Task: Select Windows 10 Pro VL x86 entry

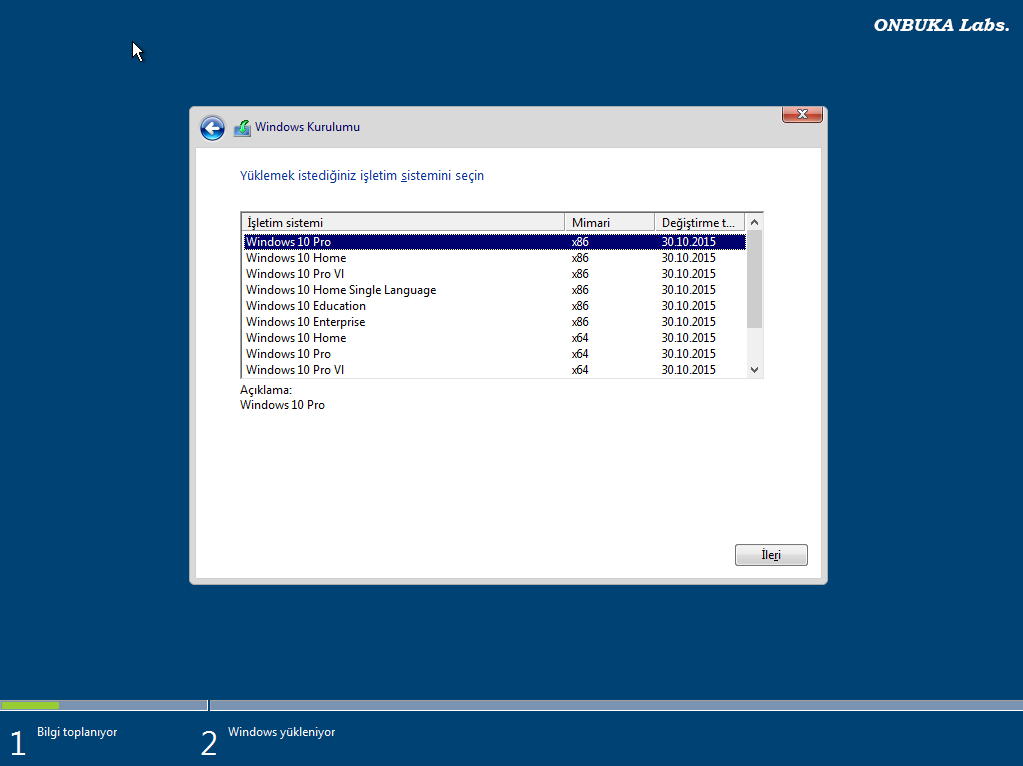Action: click(495, 273)
